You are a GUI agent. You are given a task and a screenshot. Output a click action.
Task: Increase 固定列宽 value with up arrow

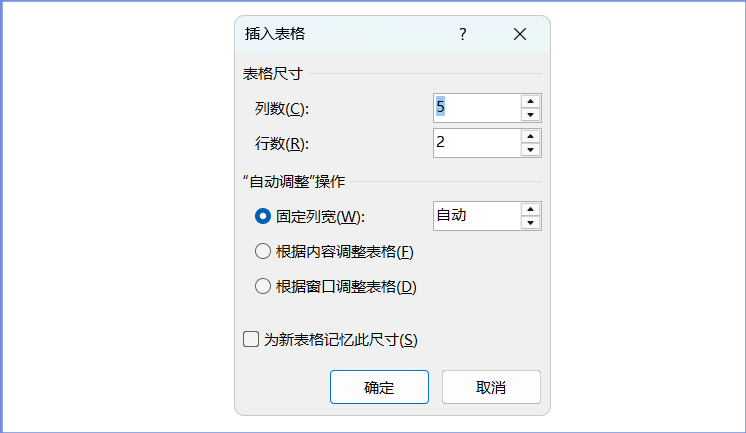pos(530,209)
